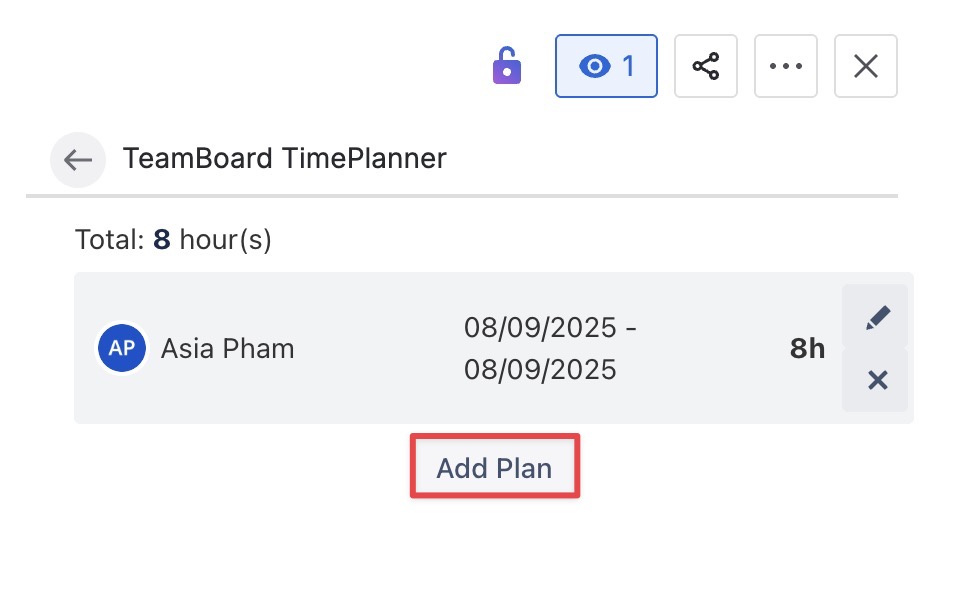Screen dimensions: 956x600
Task: Open the more actions ellipsis menu
Action: click(x=786, y=66)
